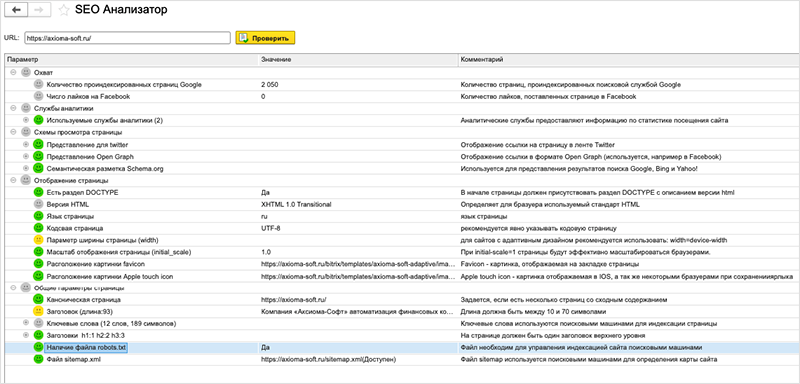Click green smiley of Apple touch icon row

click(x=38, y=276)
